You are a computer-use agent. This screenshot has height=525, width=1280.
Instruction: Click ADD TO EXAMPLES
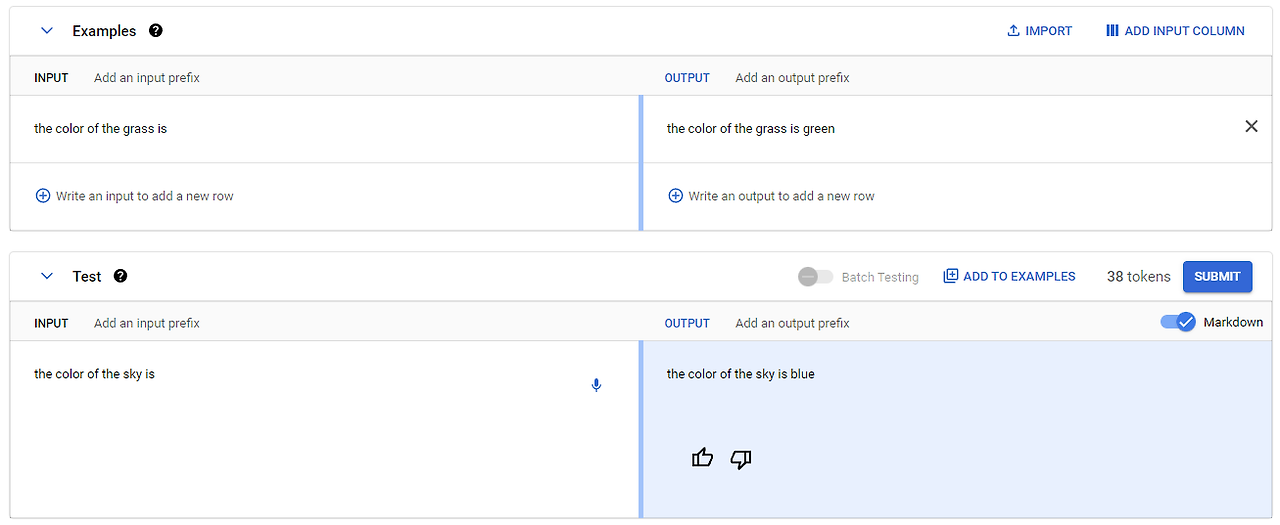coord(1009,276)
